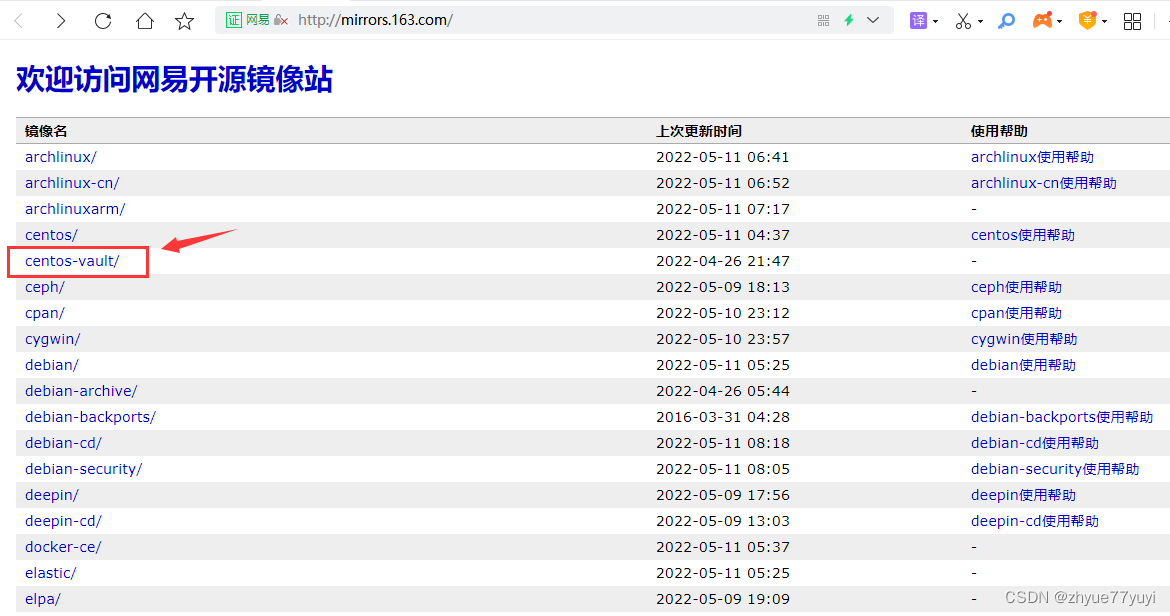The width and height of the screenshot is (1170, 616).
Task: Open the centos-vault/ mirror directory
Action: click(72, 261)
